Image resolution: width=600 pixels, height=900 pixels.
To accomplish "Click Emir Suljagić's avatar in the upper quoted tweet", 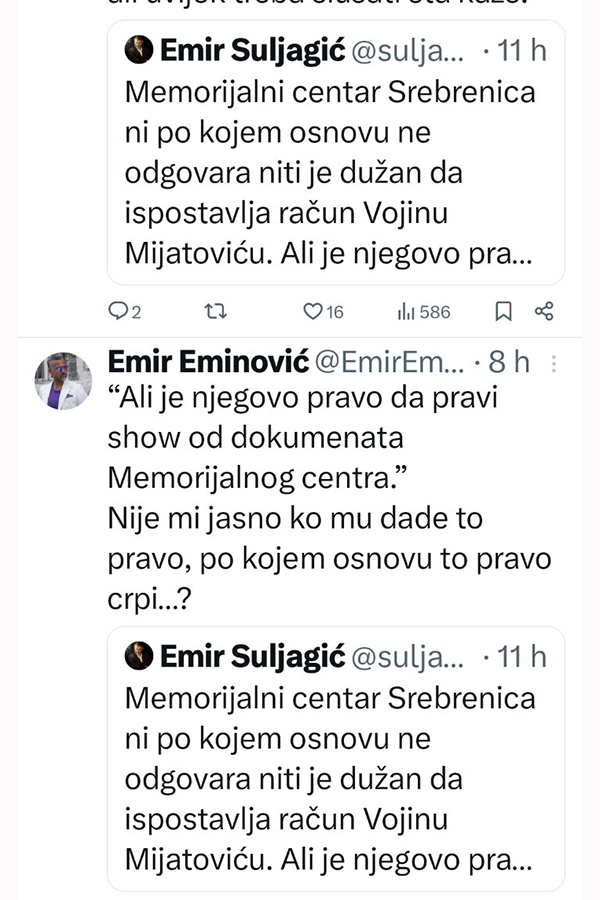I will pyautogui.click(x=139, y=50).
